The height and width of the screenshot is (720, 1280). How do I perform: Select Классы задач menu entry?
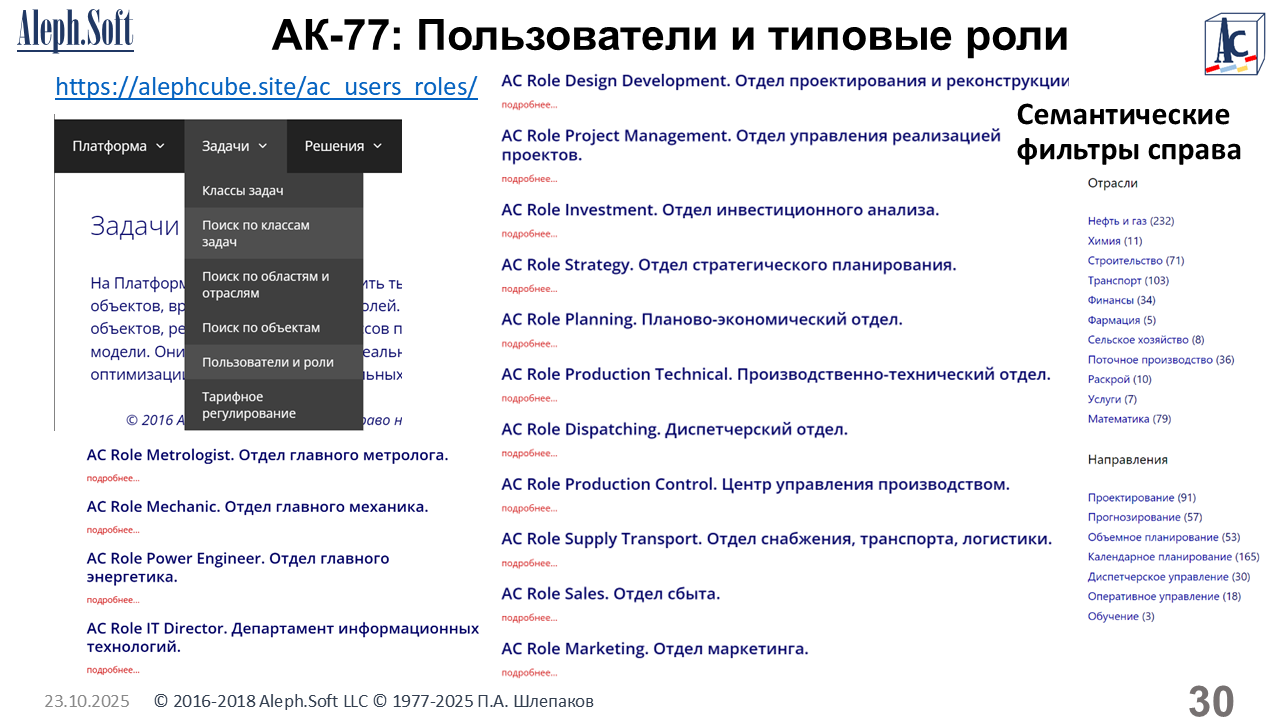[243, 190]
